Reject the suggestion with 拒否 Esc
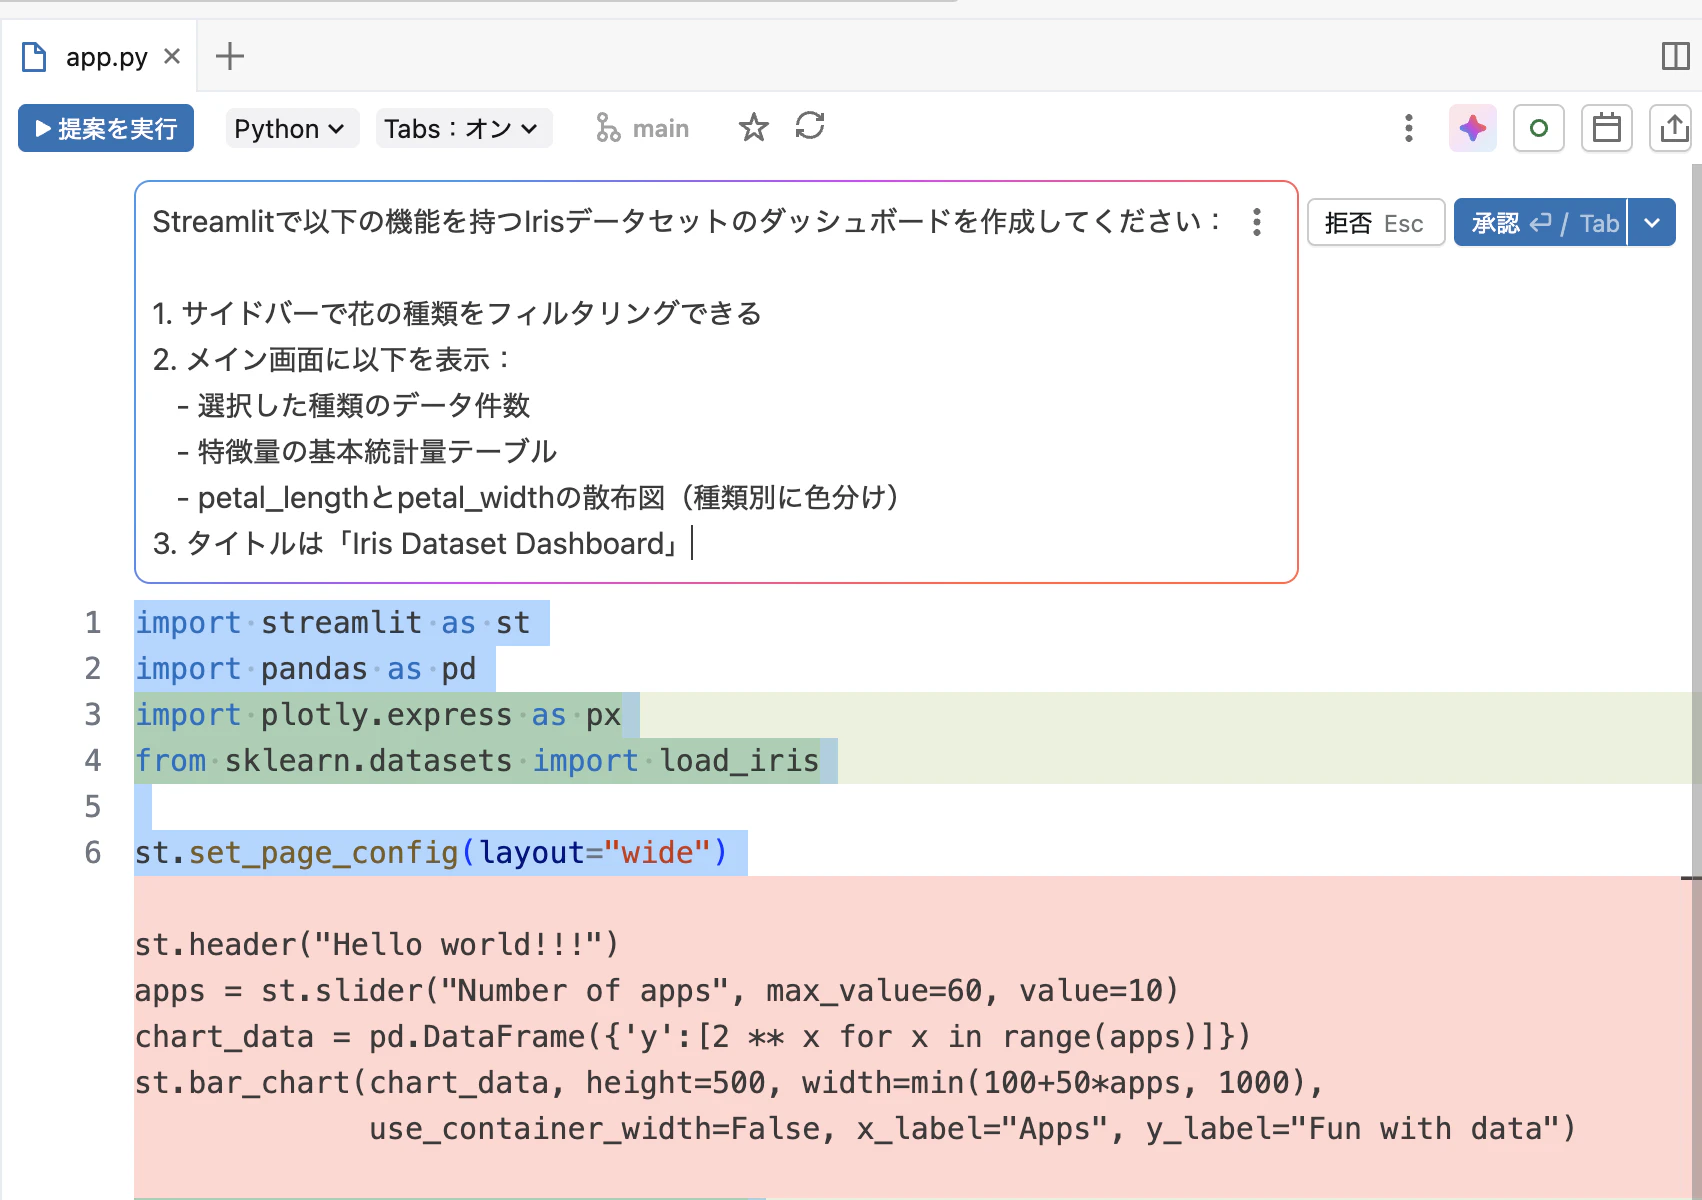1702x1200 pixels. point(1375,222)
